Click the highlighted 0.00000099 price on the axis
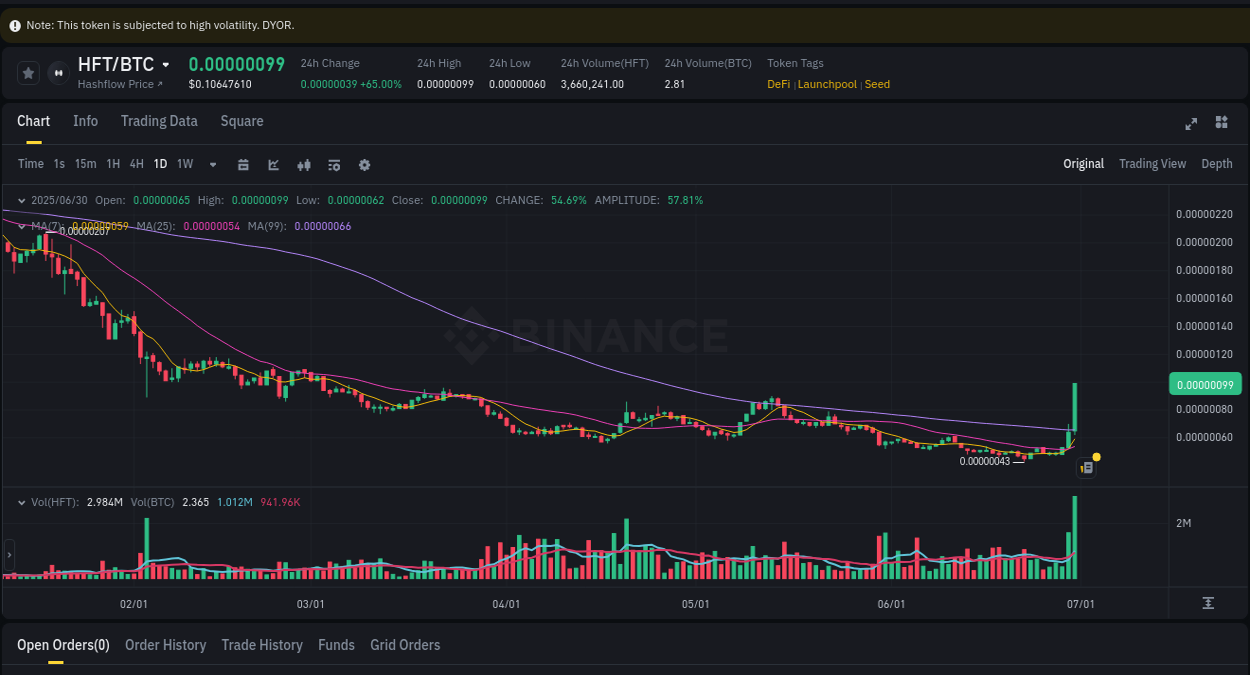Image resolution: width=1250 pixels, height=675 pixels. click(x=1205, y=384)
